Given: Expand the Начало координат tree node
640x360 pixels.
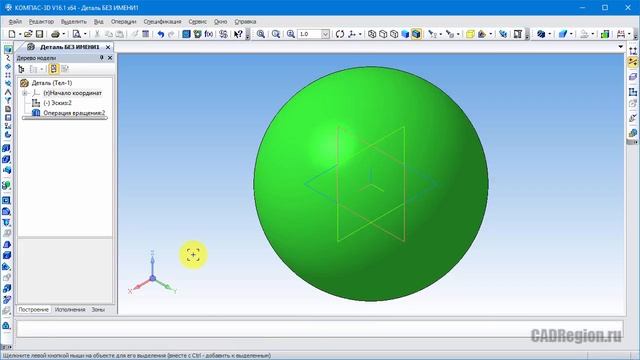Looking at the screenshot, I should click(24, 93).
